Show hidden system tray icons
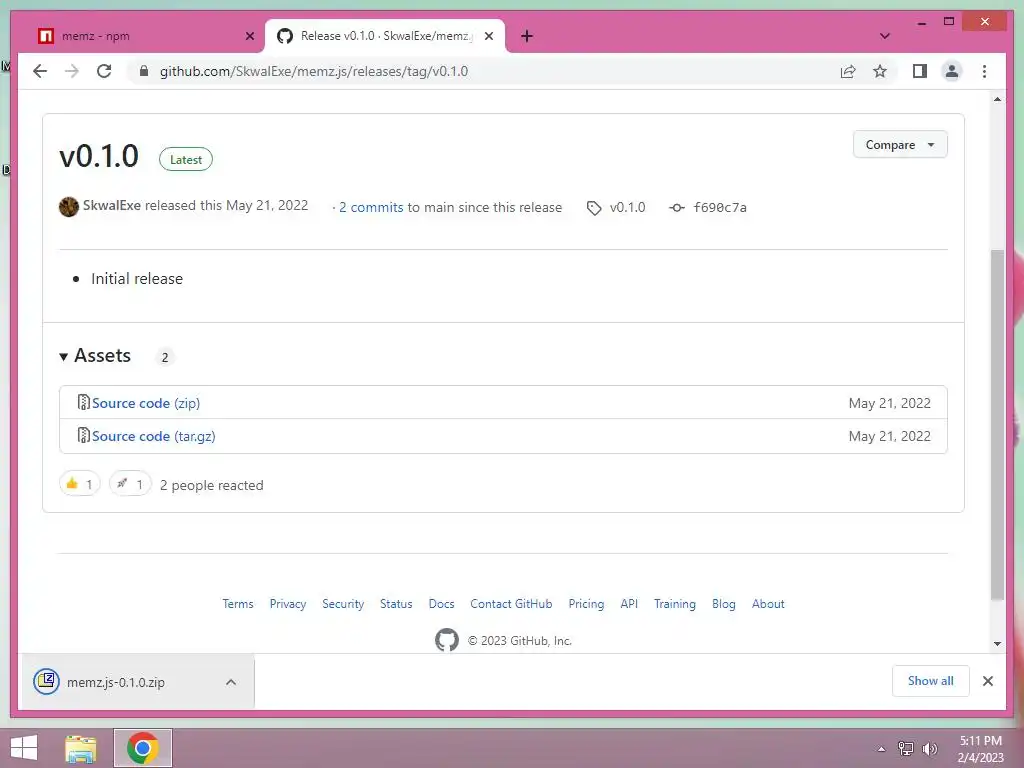 [881, 749]
